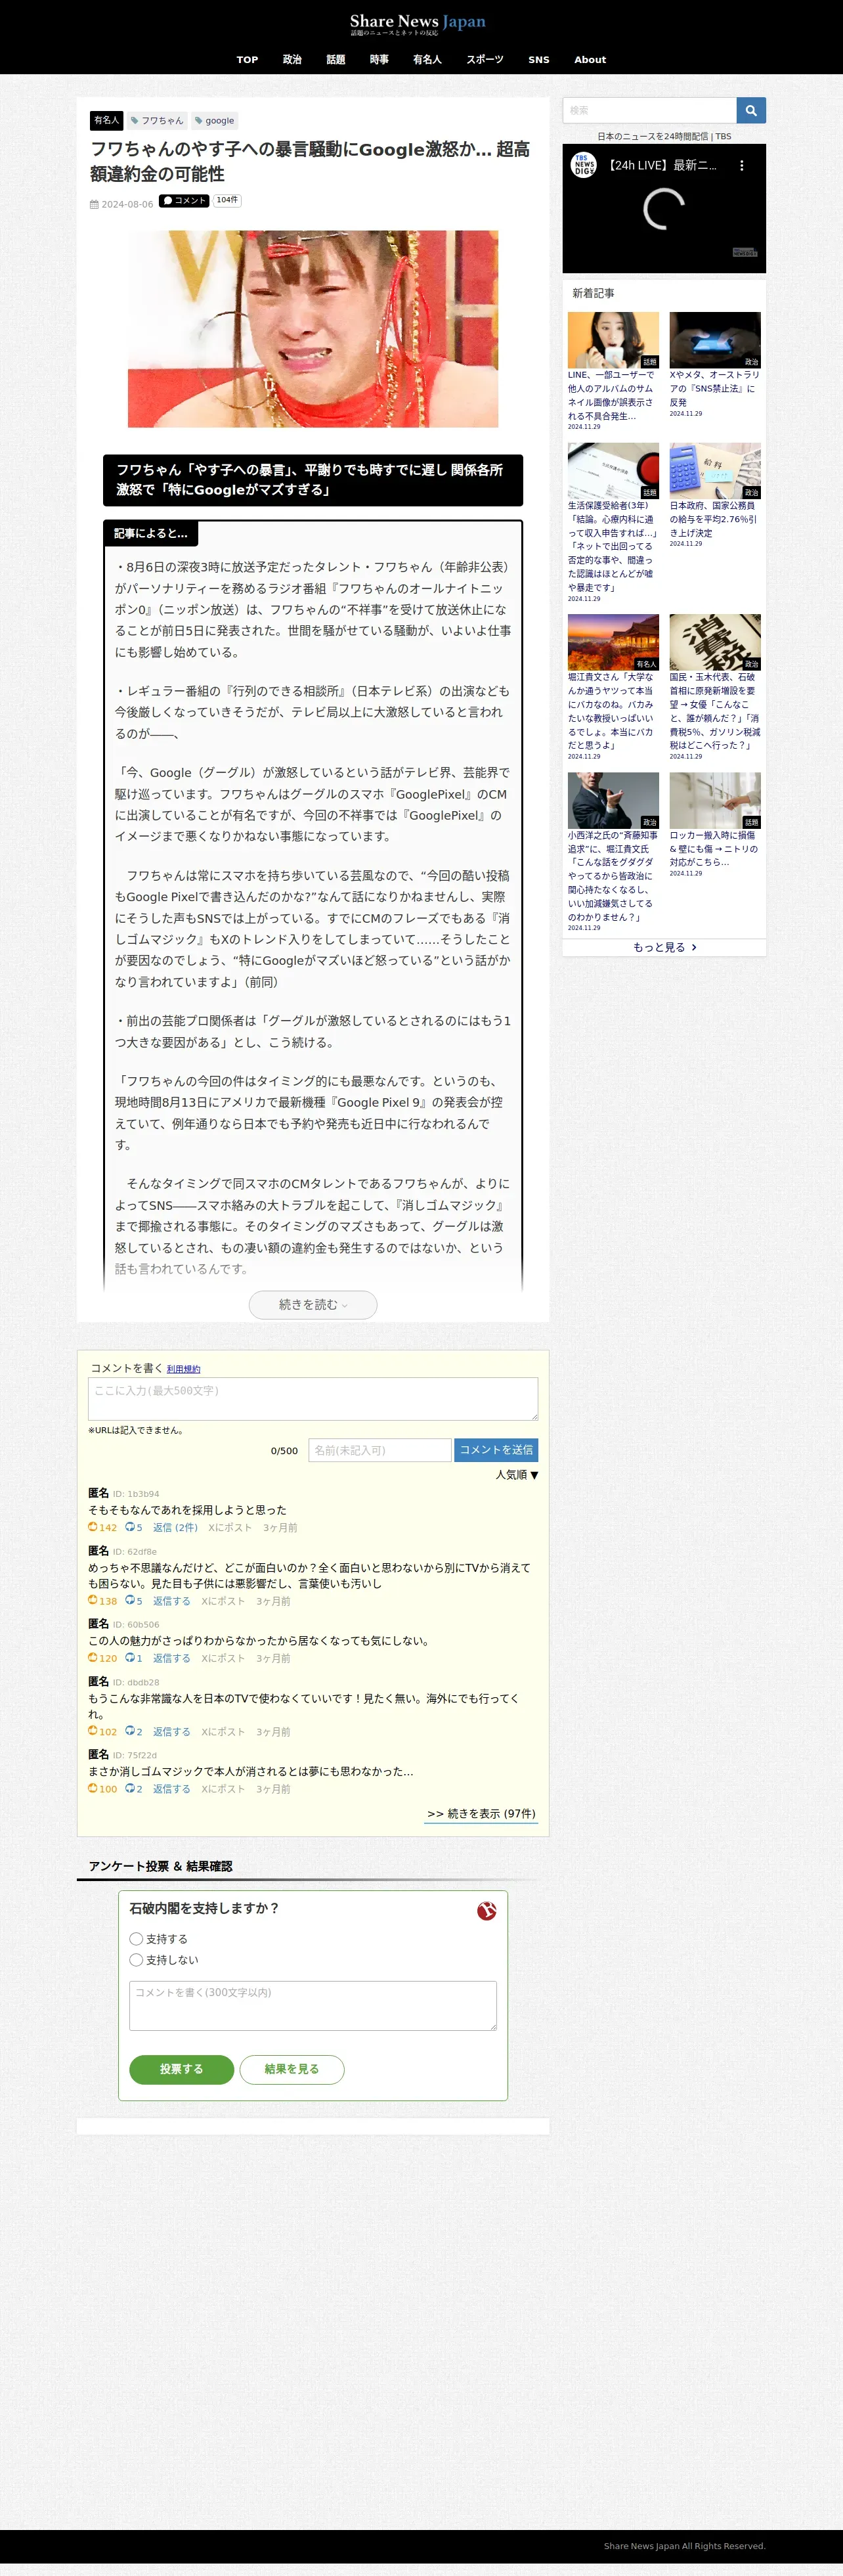Click the TBS NEWS DIG channel logo
Viewport: 843px width, 2576px height.
[584, 165]
